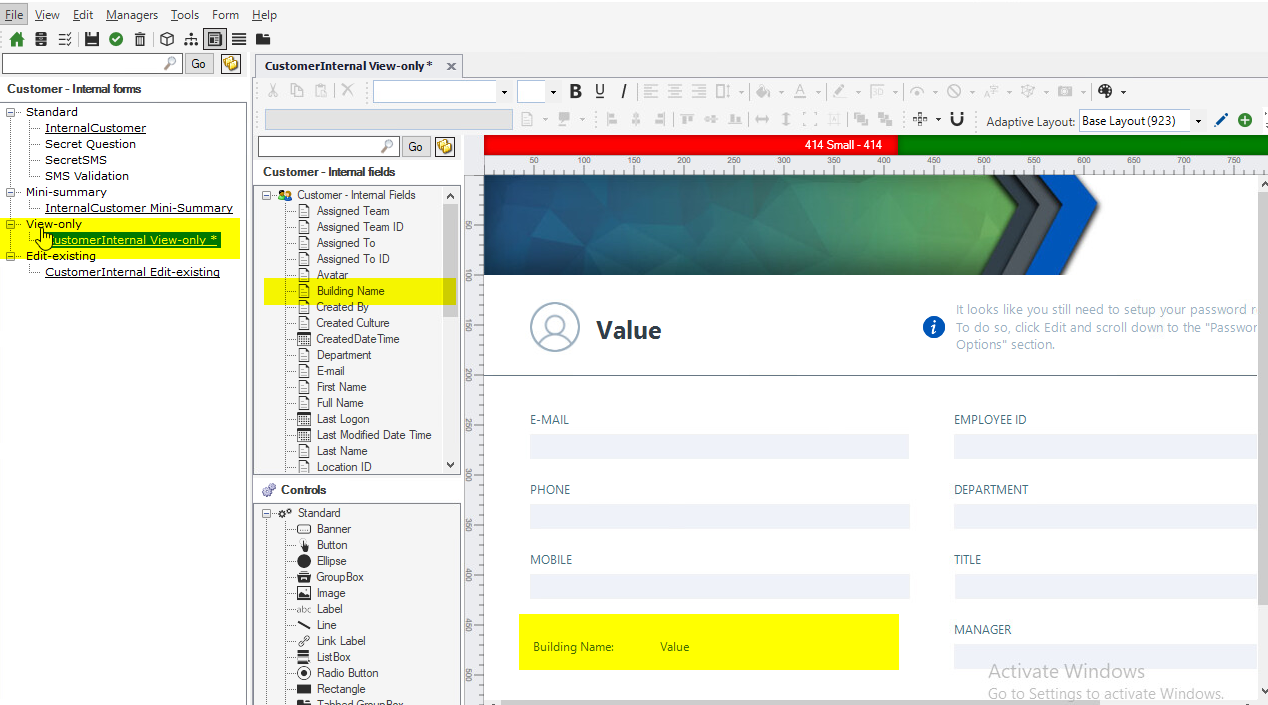Open the Tools menu
Screen dimensions: 1268x705
184,15
